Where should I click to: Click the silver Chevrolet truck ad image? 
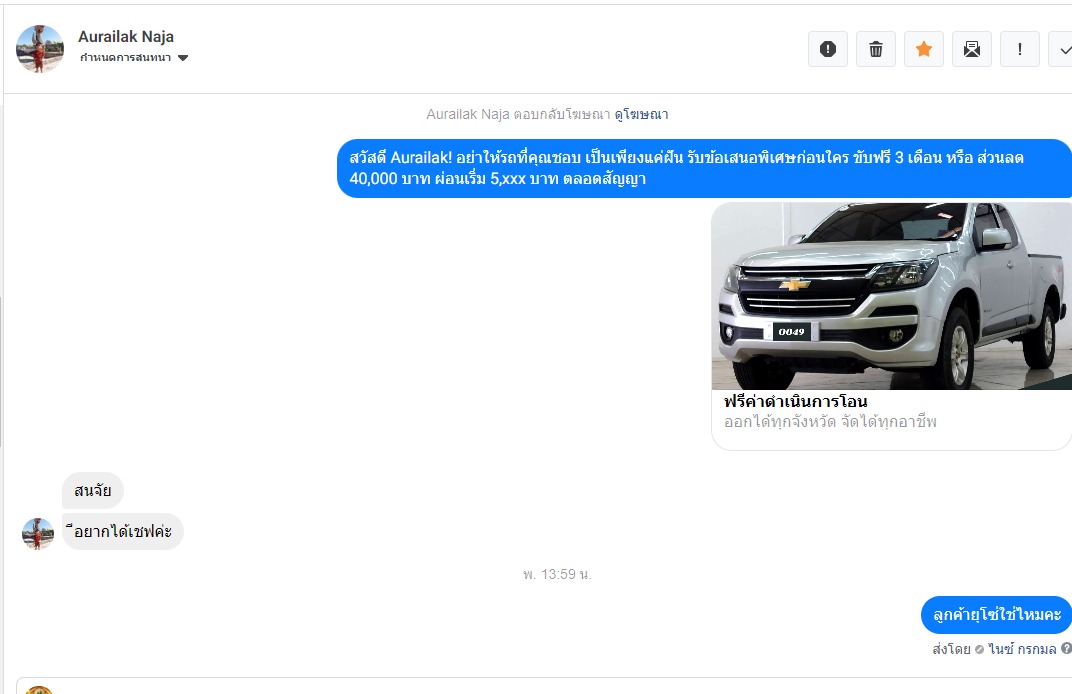(x=890, y=296)
